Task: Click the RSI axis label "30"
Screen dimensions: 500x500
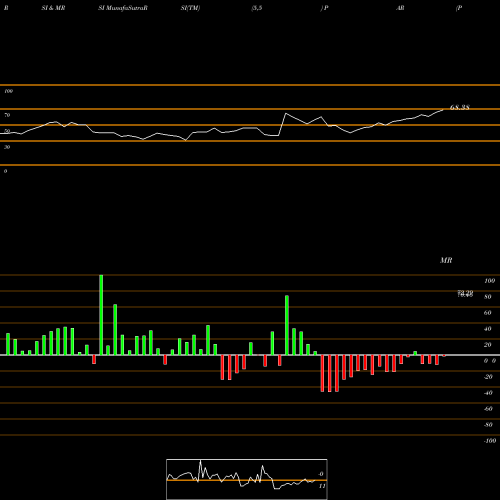Action: [x=7, y=147]
